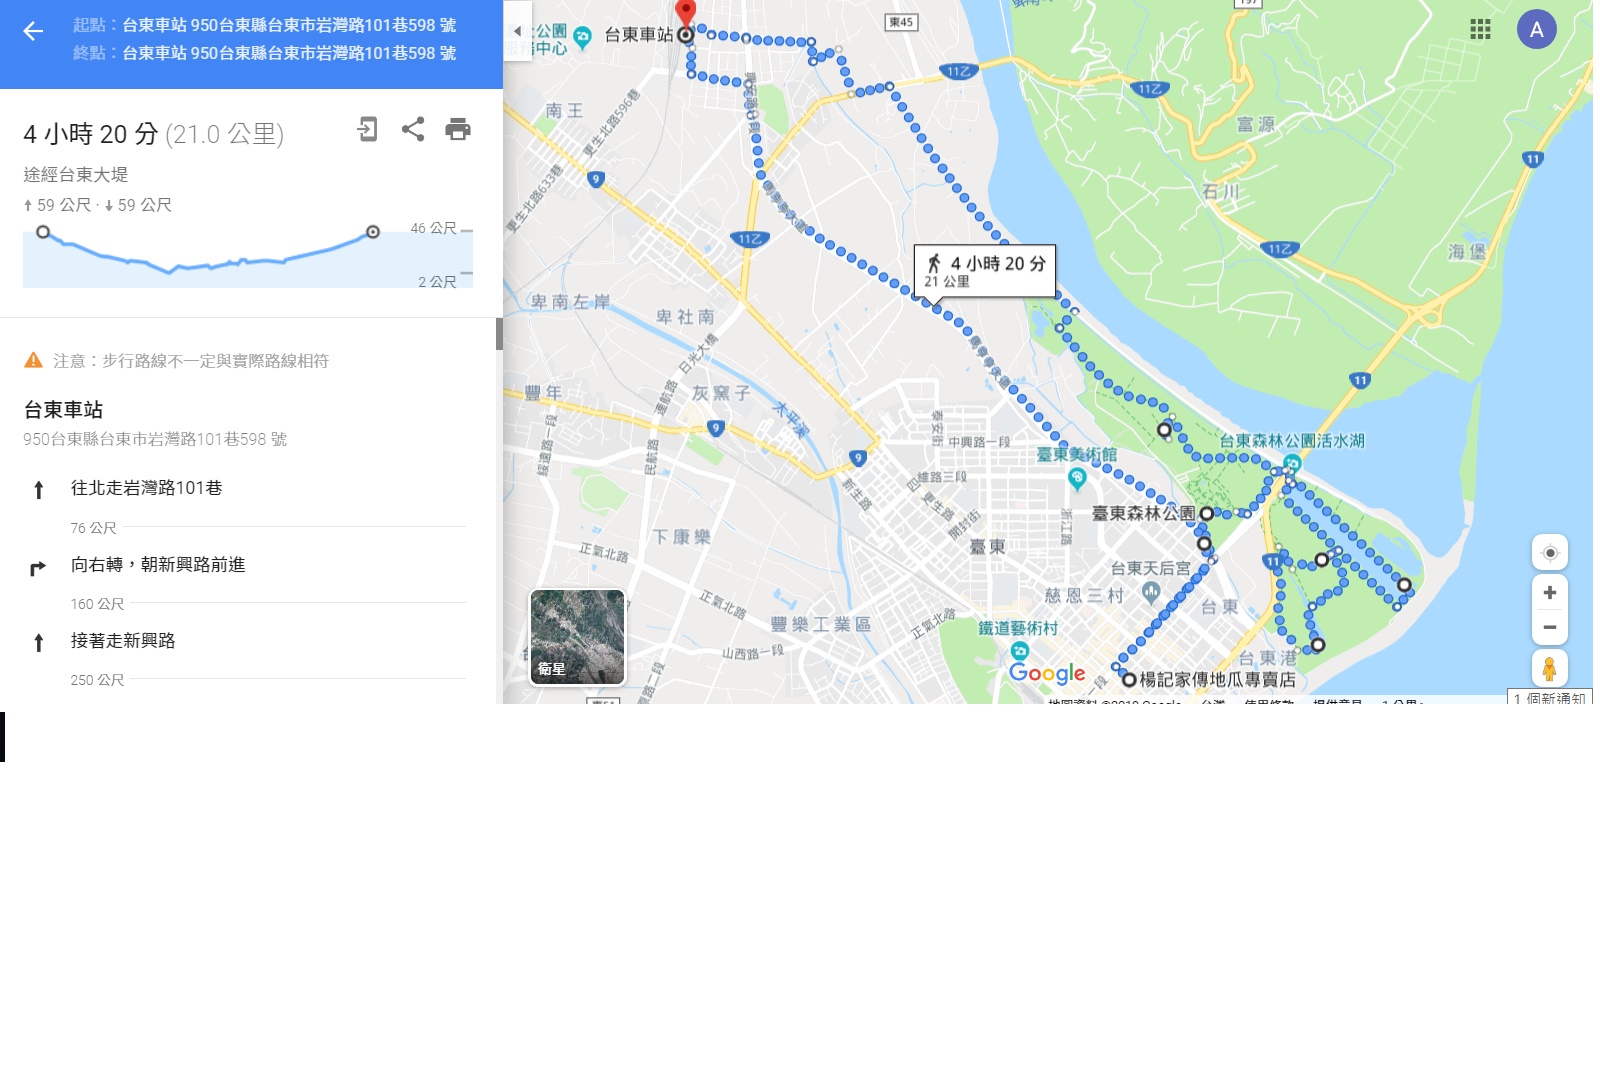Screen dimensions: 1600x1080
Task: Click the print directions icon
Action: (458, 129)
